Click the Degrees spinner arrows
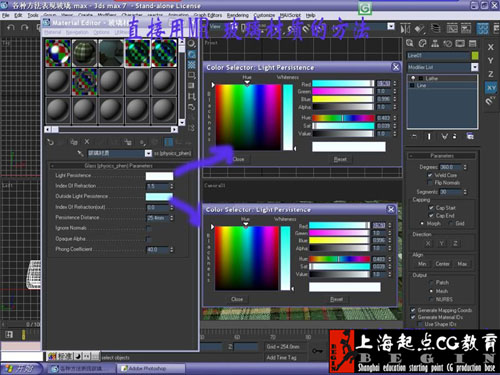This screenshot has height=375, width=500. (x=465, y=167)
